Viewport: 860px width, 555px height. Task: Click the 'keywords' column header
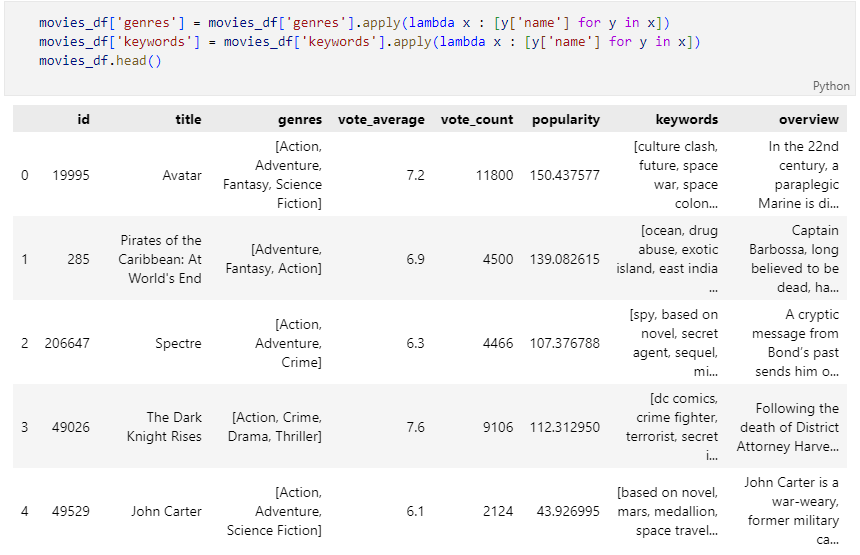[687, 120]
